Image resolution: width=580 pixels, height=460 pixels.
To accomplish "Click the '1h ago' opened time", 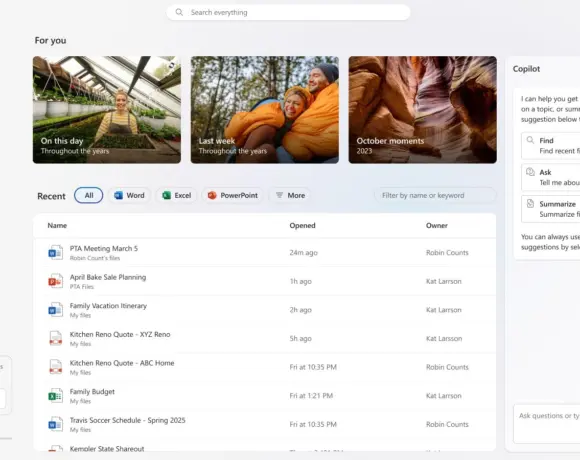I will (300, 281).
